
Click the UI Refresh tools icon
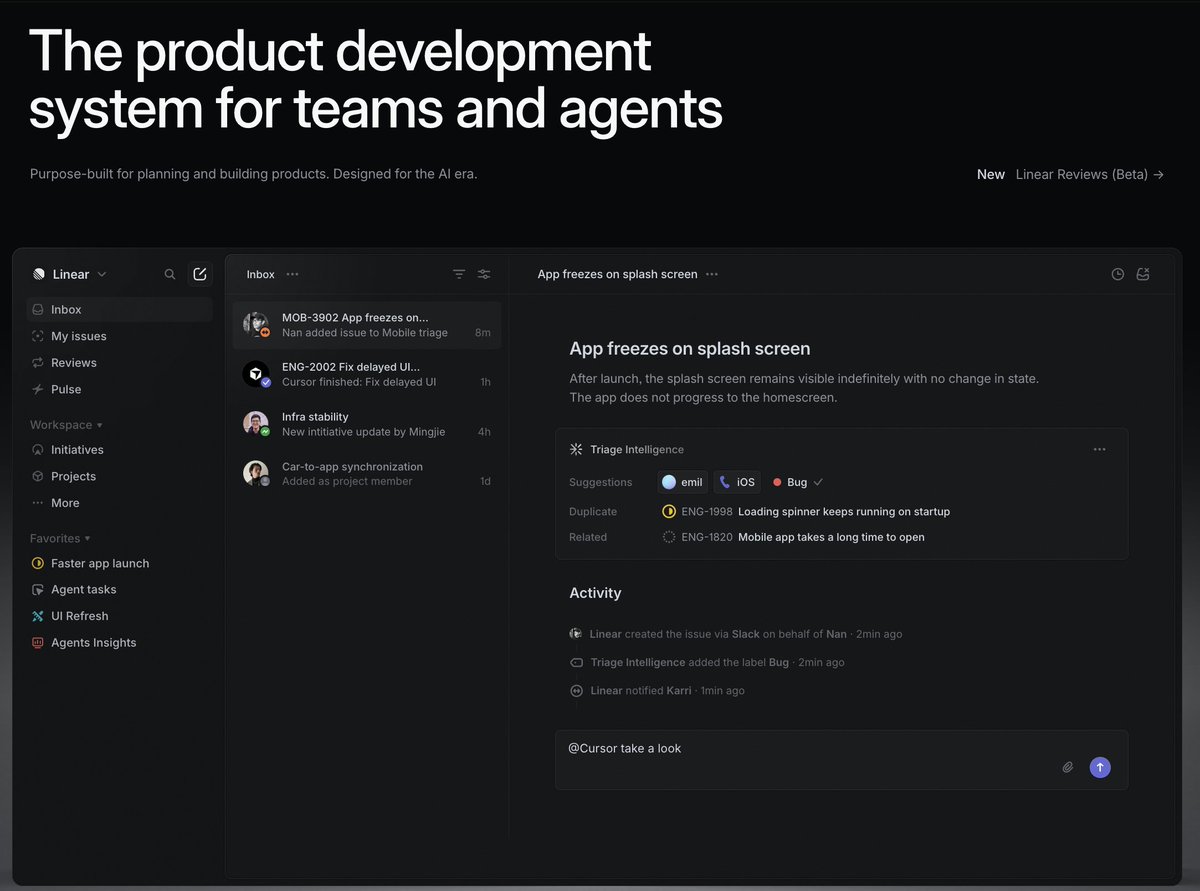(x=38, y=616)
